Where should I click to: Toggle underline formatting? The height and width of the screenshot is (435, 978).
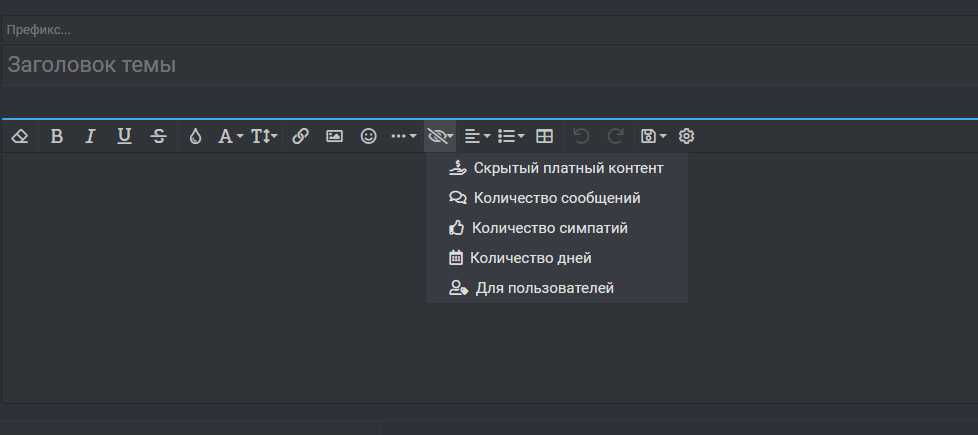[x=124, y=136]
